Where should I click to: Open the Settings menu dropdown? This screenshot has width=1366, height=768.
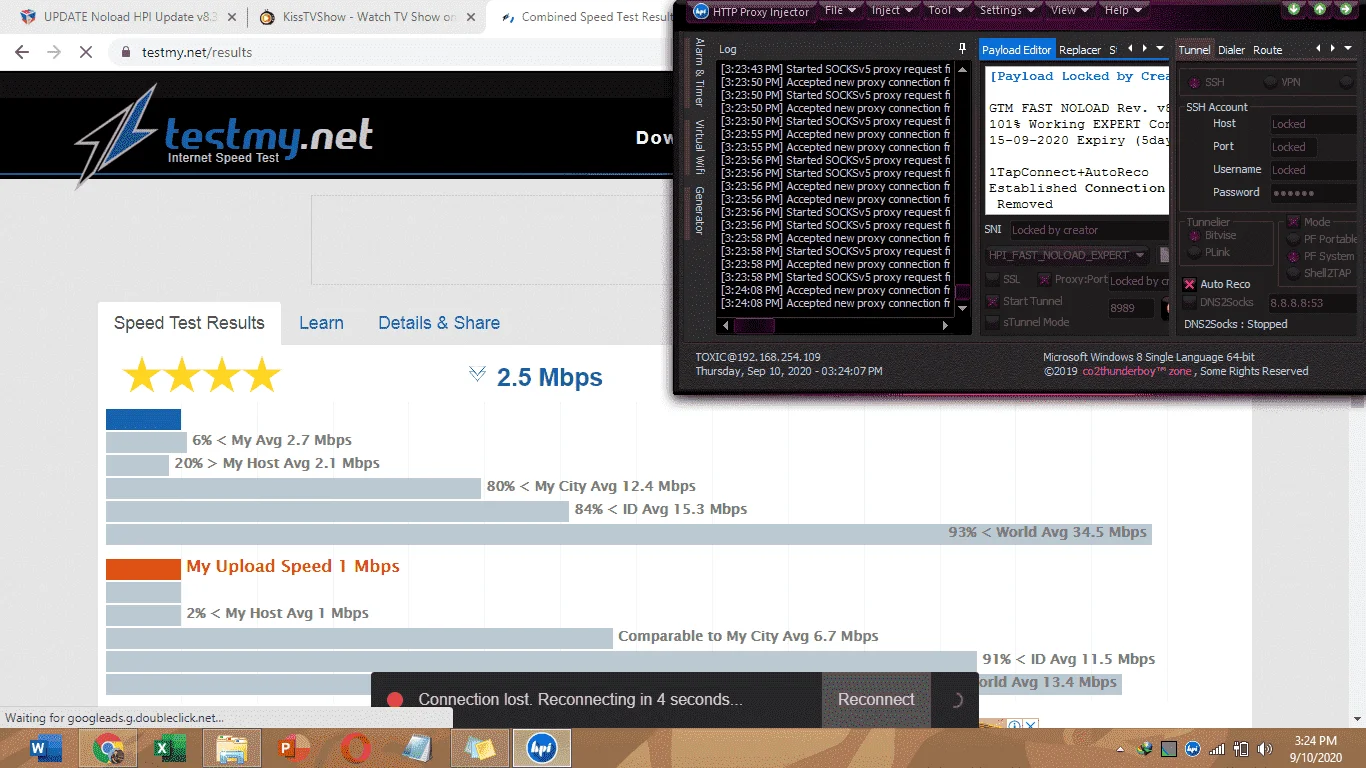1007,10
